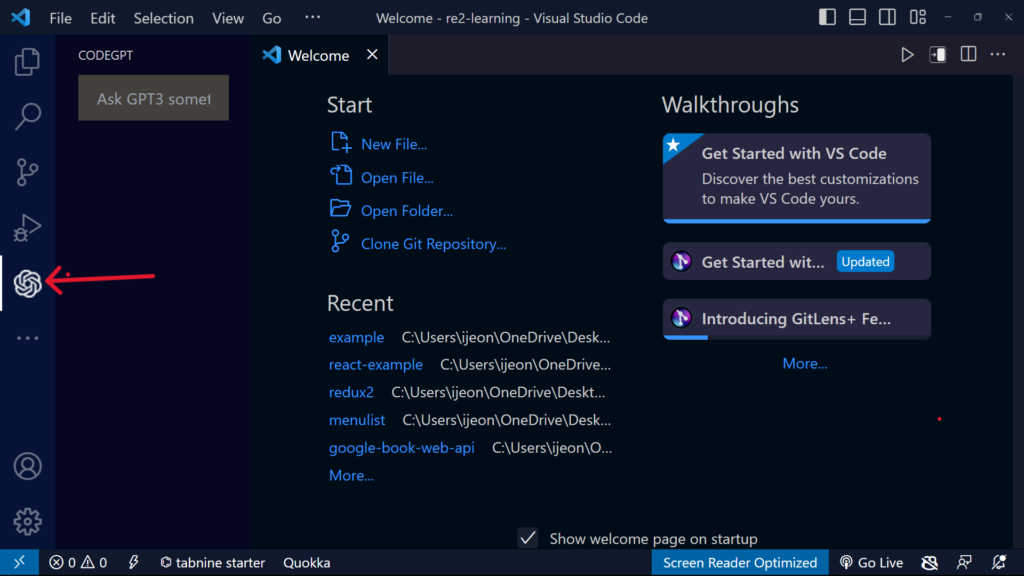1024x576 pixels.
Task: Click the Accounts icon in Activity Bar
Action: tap(27, 466)
